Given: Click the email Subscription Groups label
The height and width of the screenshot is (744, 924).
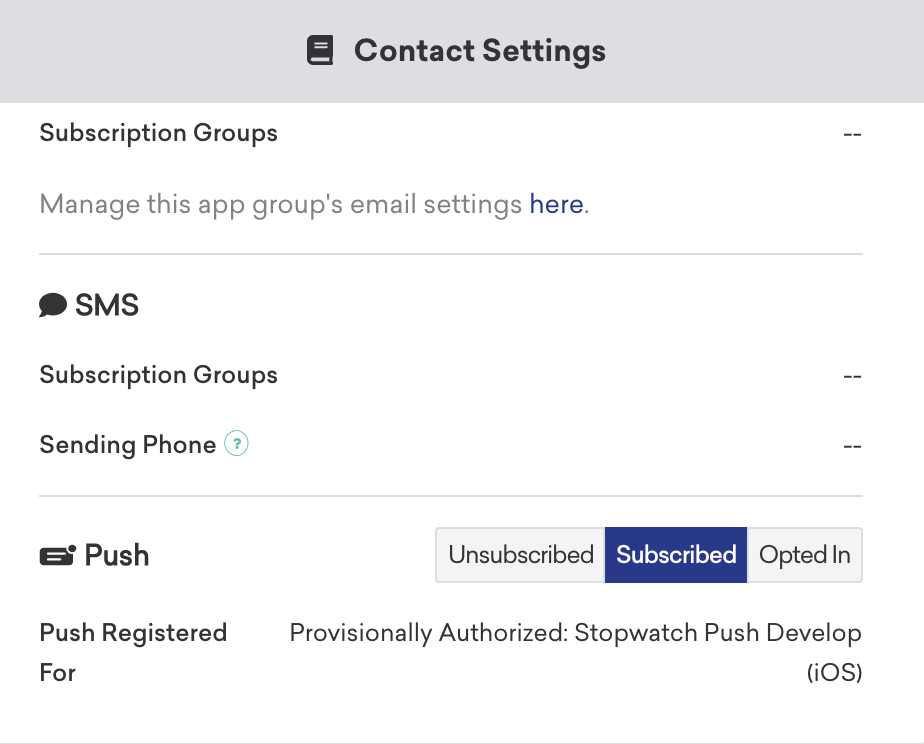Looking at the screenshot, I should tap(159, 133).
